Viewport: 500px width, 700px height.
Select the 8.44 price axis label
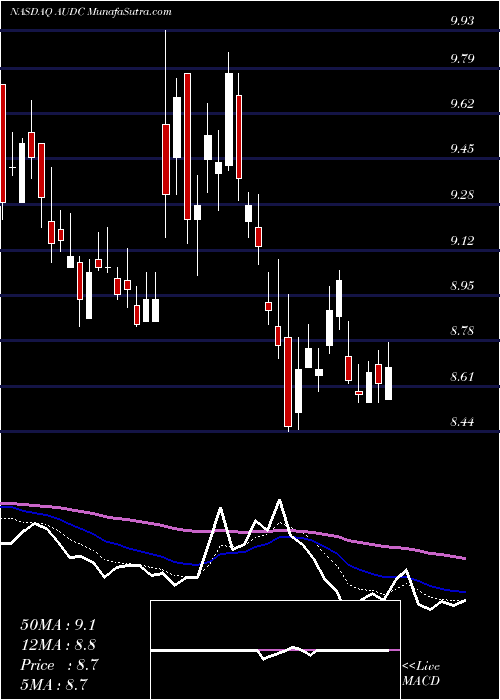coord(462,421)
